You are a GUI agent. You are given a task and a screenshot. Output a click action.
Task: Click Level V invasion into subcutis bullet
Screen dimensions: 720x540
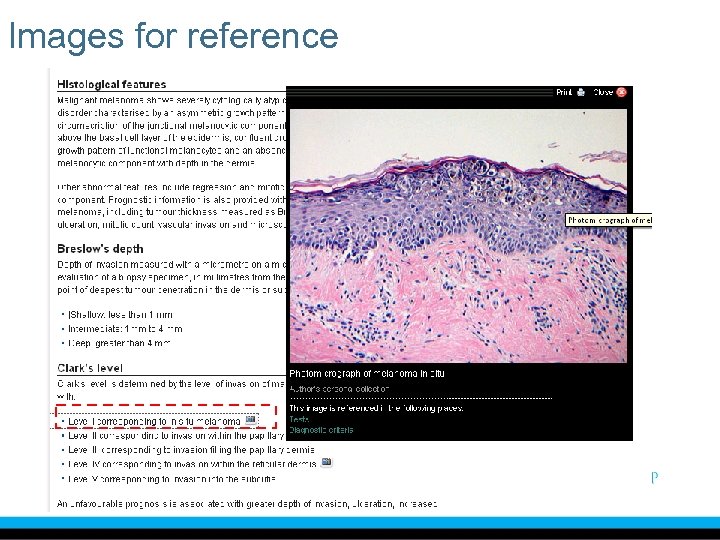pyautogui.click(x=172, y=479)
